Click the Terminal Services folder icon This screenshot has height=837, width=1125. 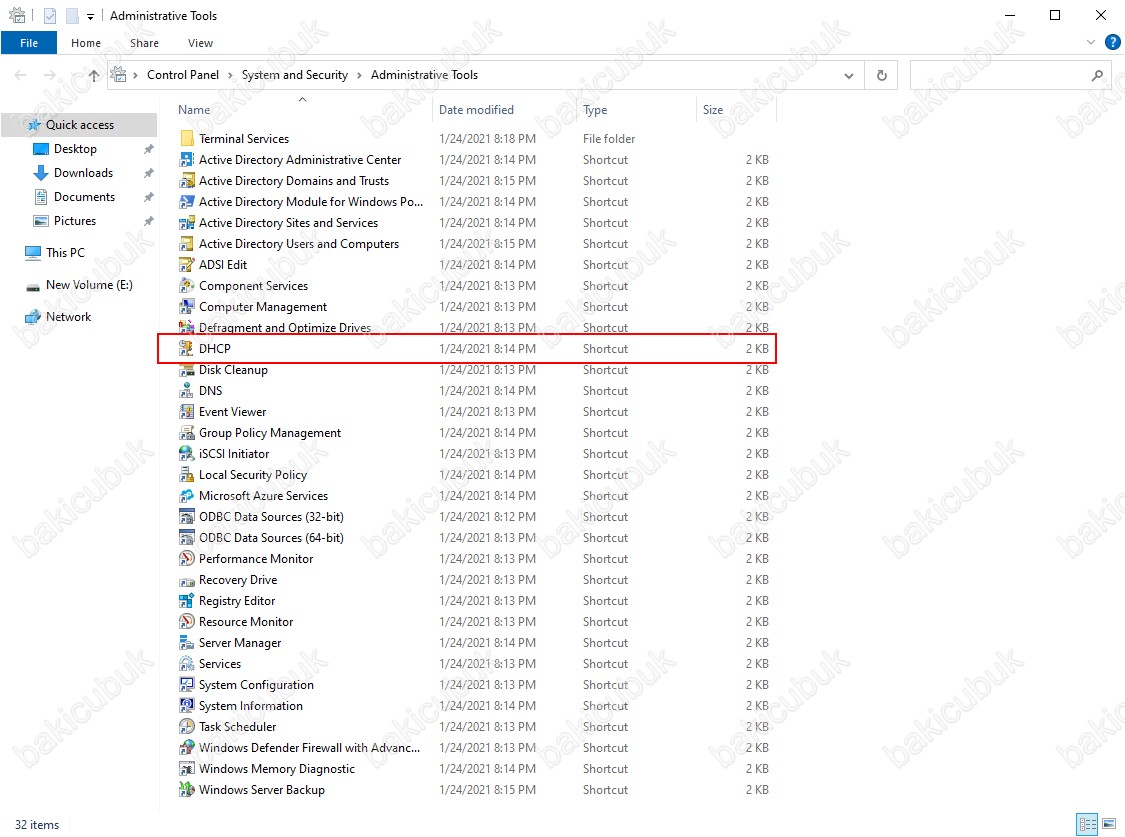click(x=187, y=138)
